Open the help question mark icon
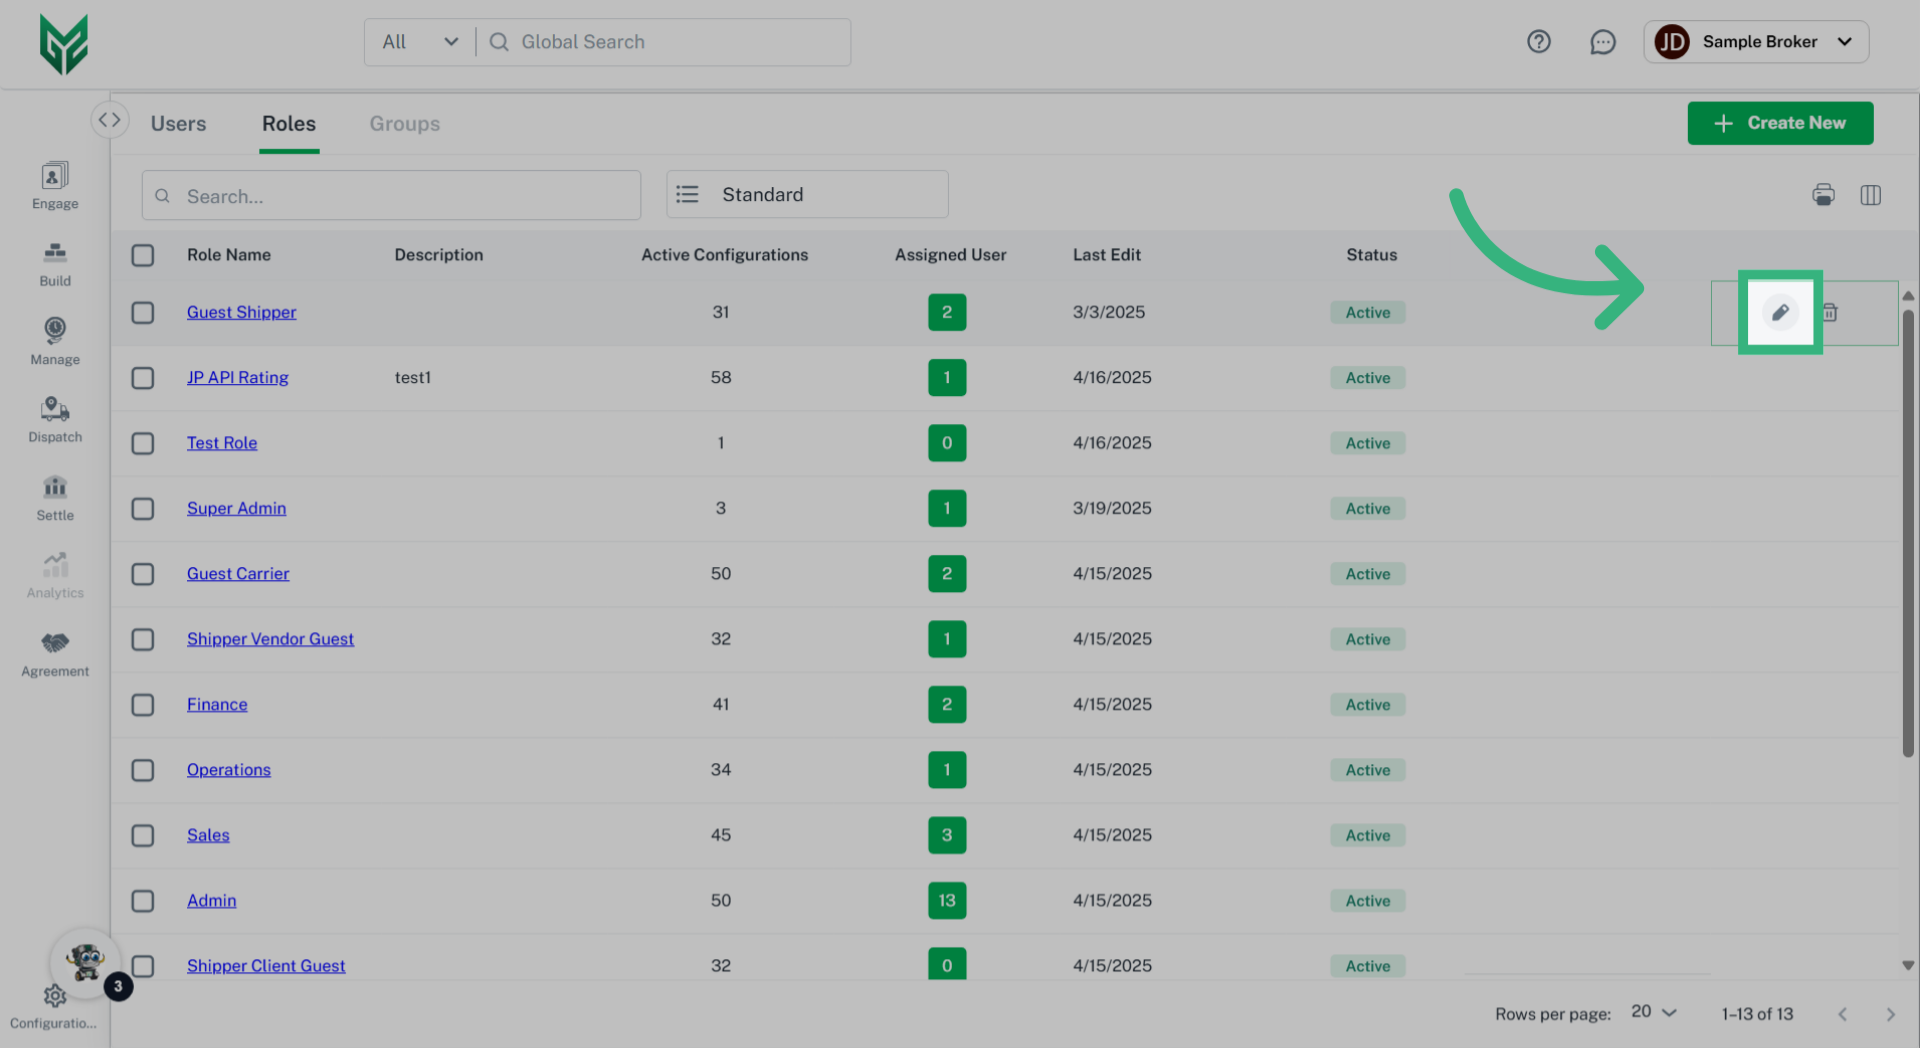This screenshot has width=1920, height=1048. pos(1538,42)
